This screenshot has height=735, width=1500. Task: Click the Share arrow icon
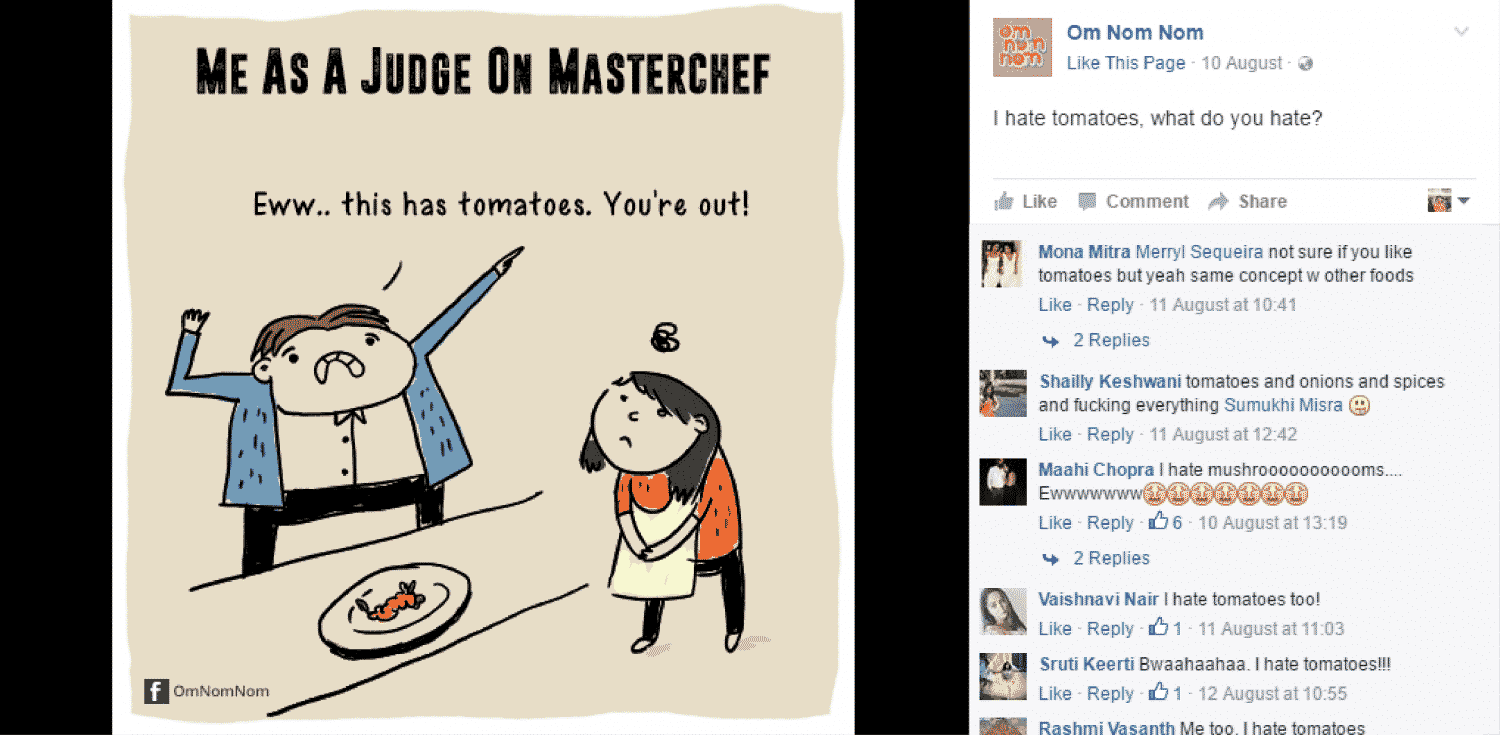point(1218,201)
